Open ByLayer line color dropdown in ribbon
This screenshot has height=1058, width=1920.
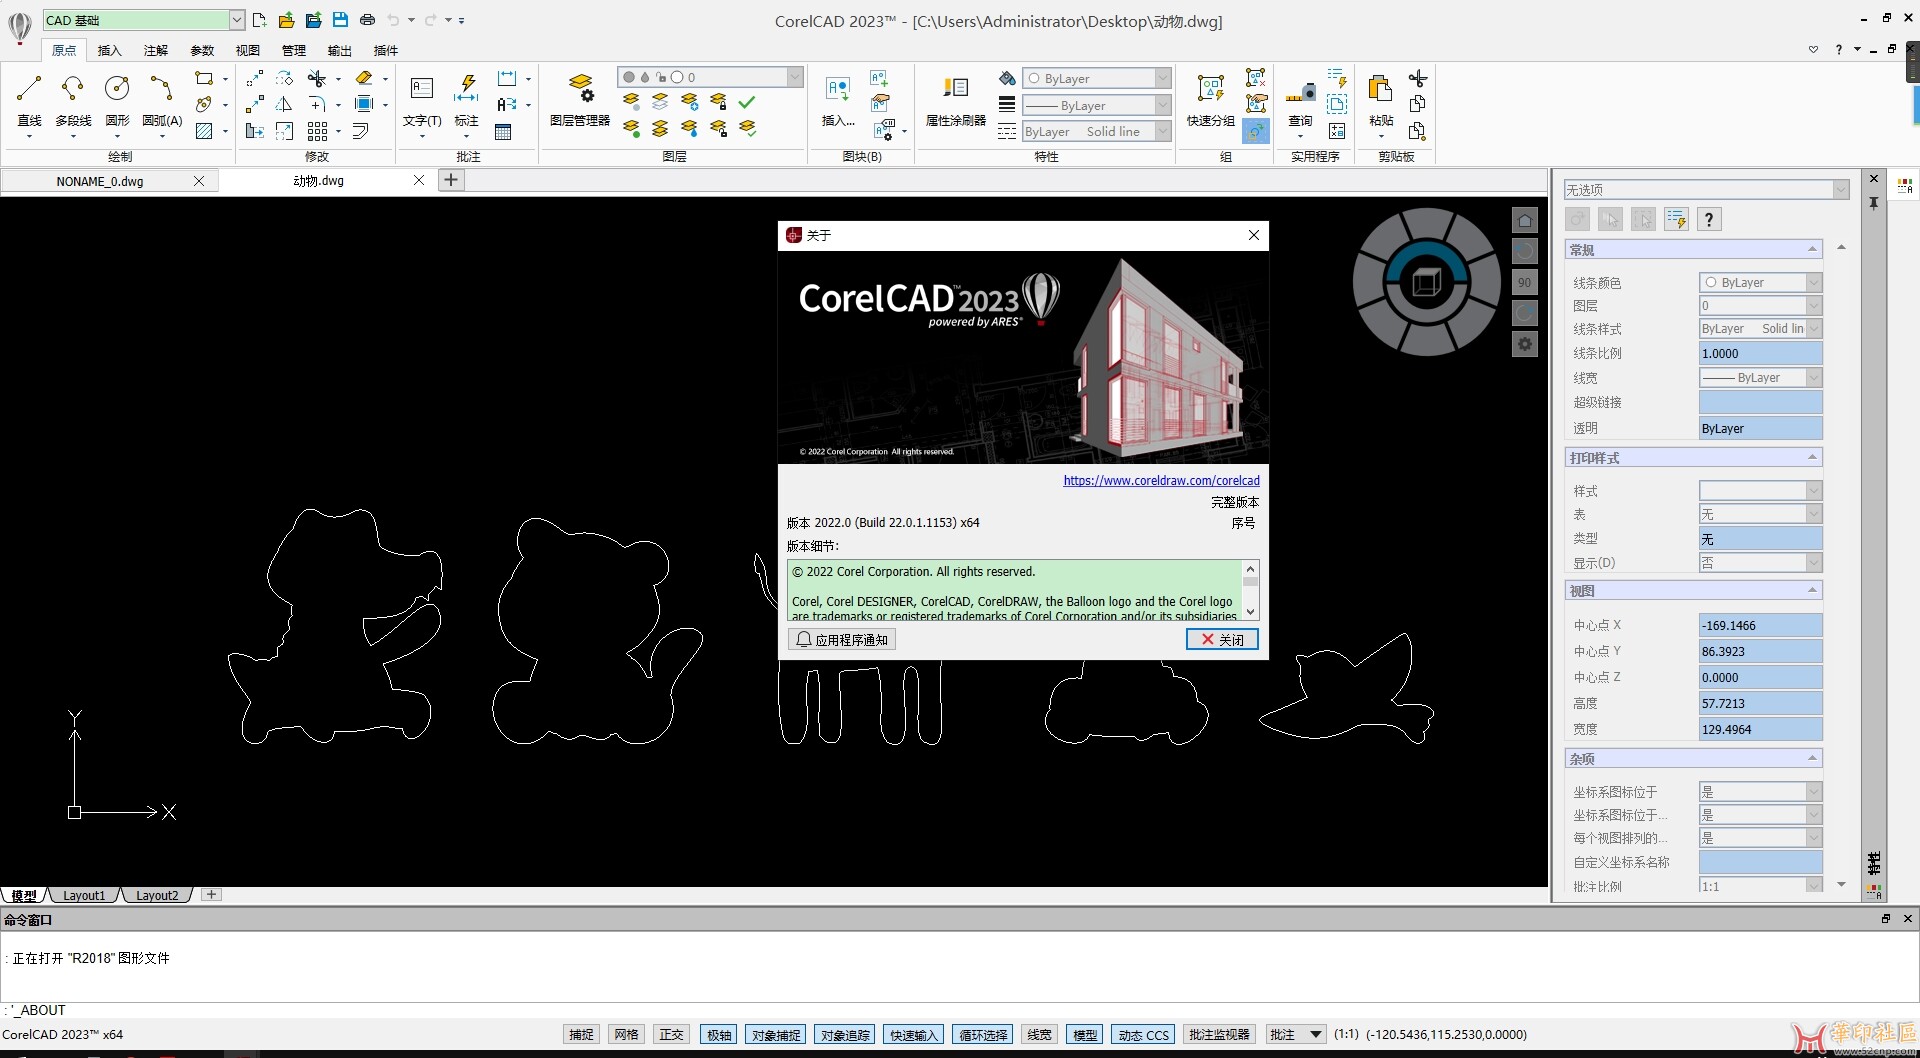1162,78
